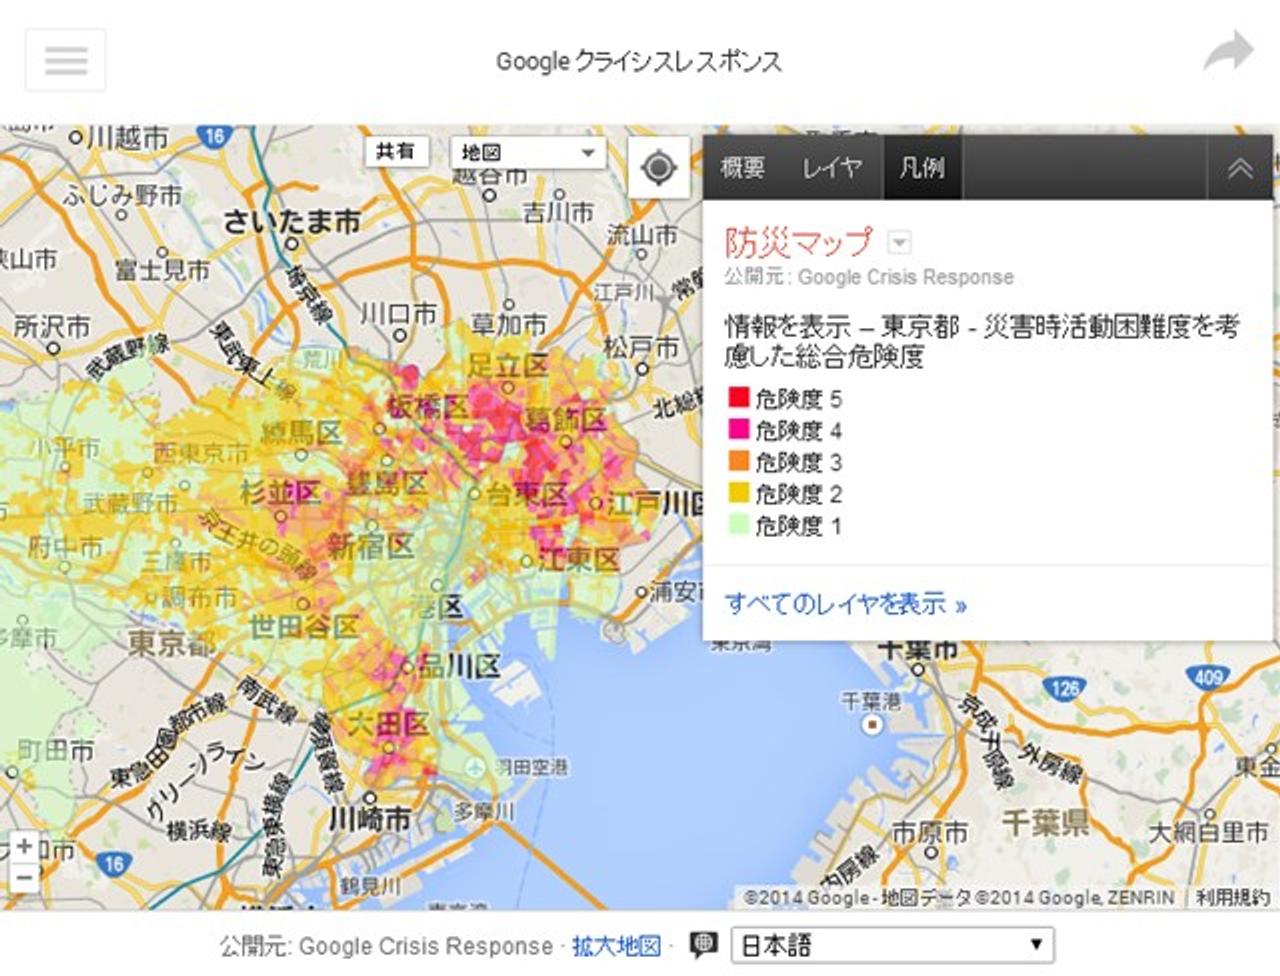Zoom in on the map

pyautogui.click(x=24, y=846)
